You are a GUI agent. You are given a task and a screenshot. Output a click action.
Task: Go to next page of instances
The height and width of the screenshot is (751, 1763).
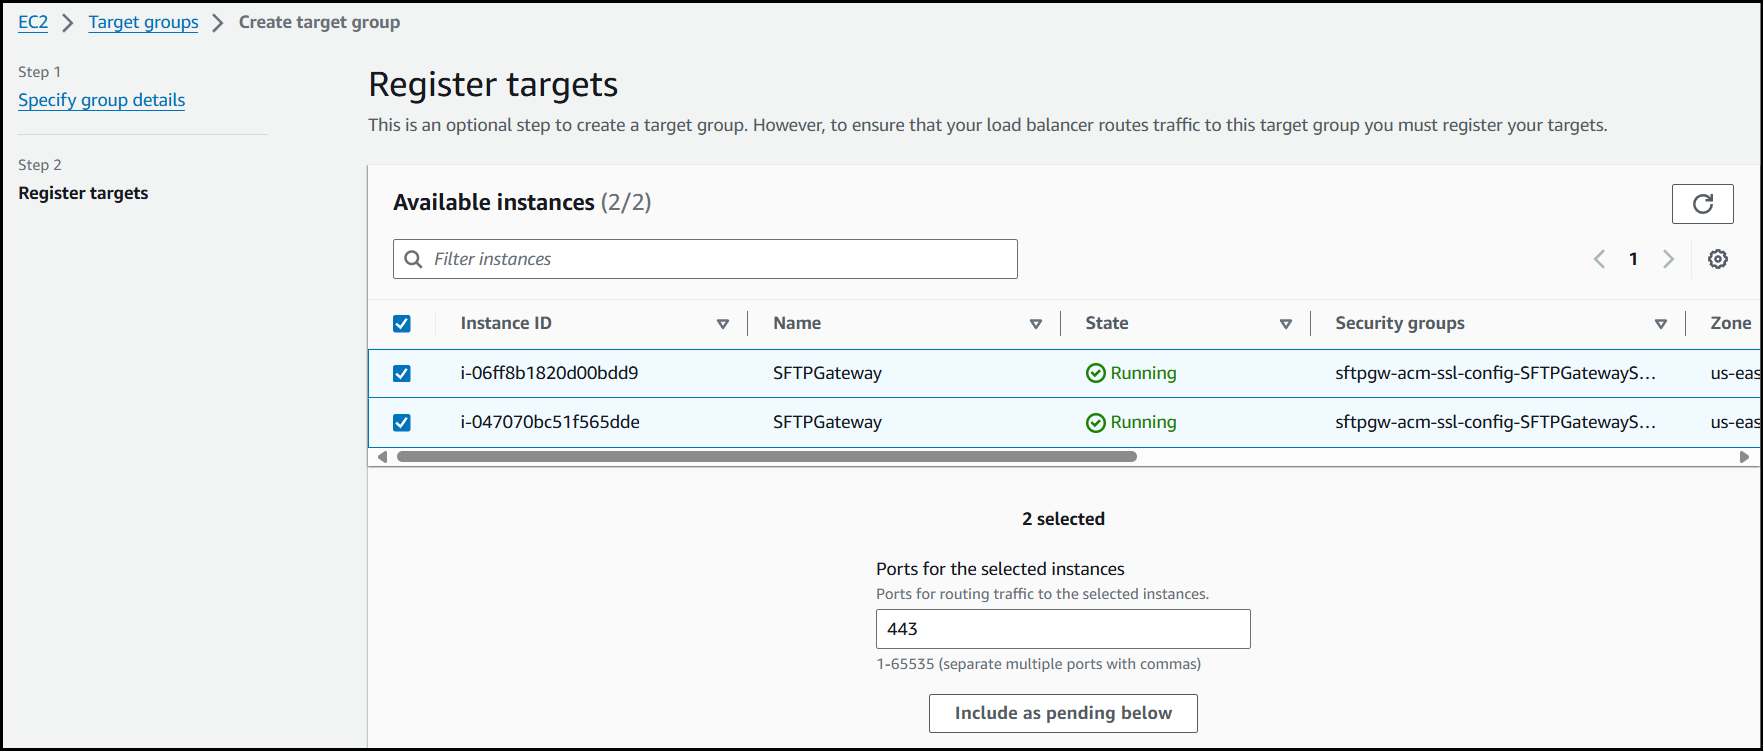click(x=1667, y=259)
